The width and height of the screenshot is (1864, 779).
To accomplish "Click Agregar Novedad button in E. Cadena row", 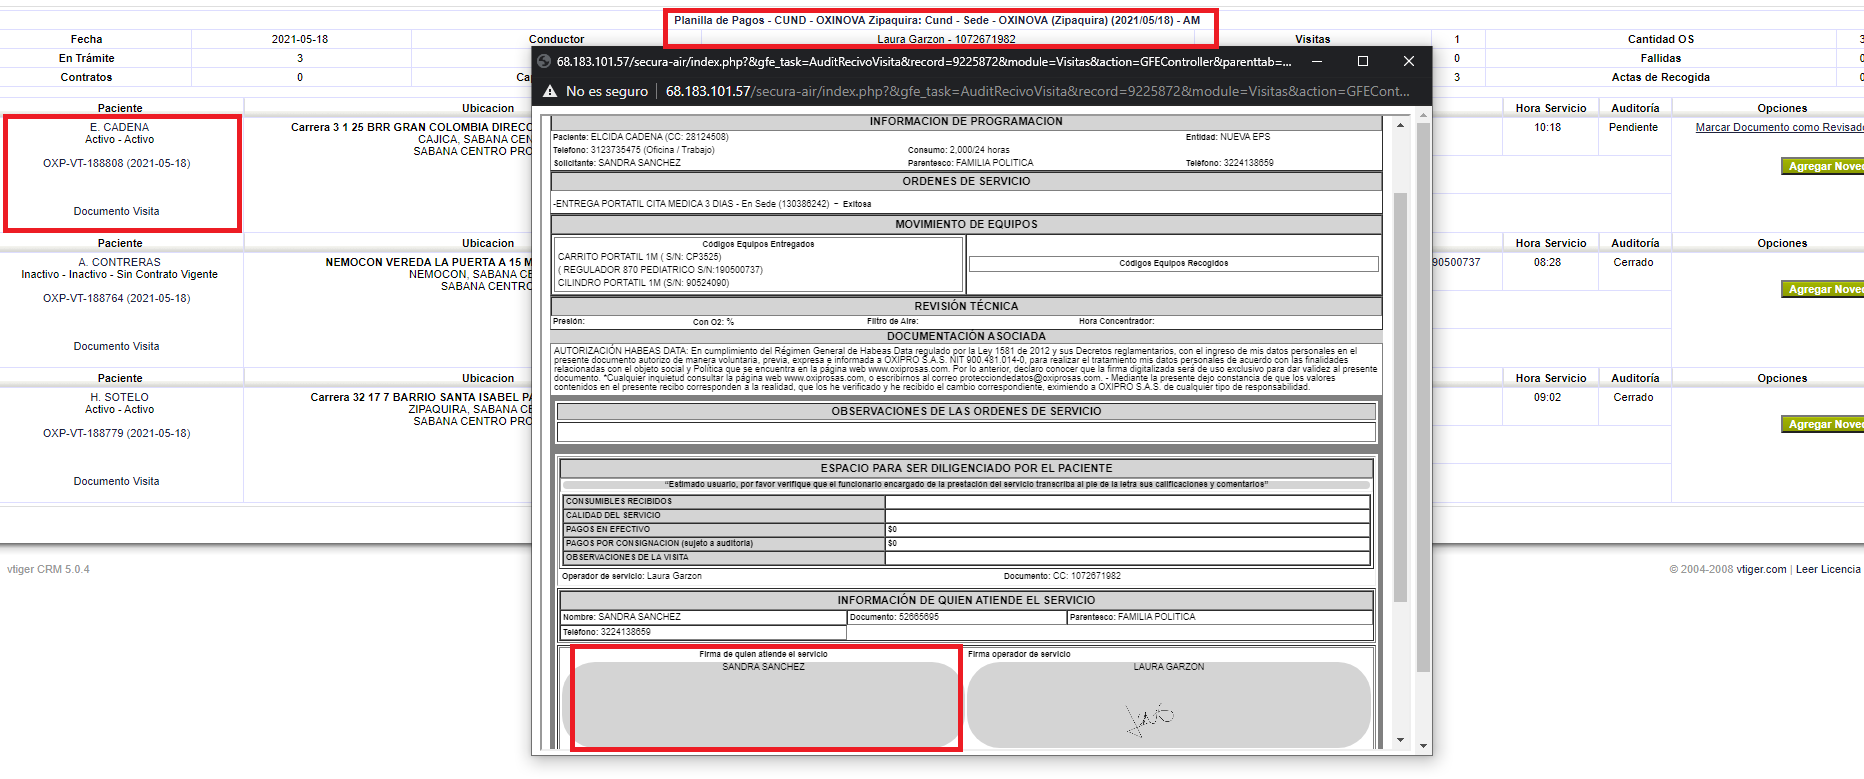I will click(x=1822, y=166).
